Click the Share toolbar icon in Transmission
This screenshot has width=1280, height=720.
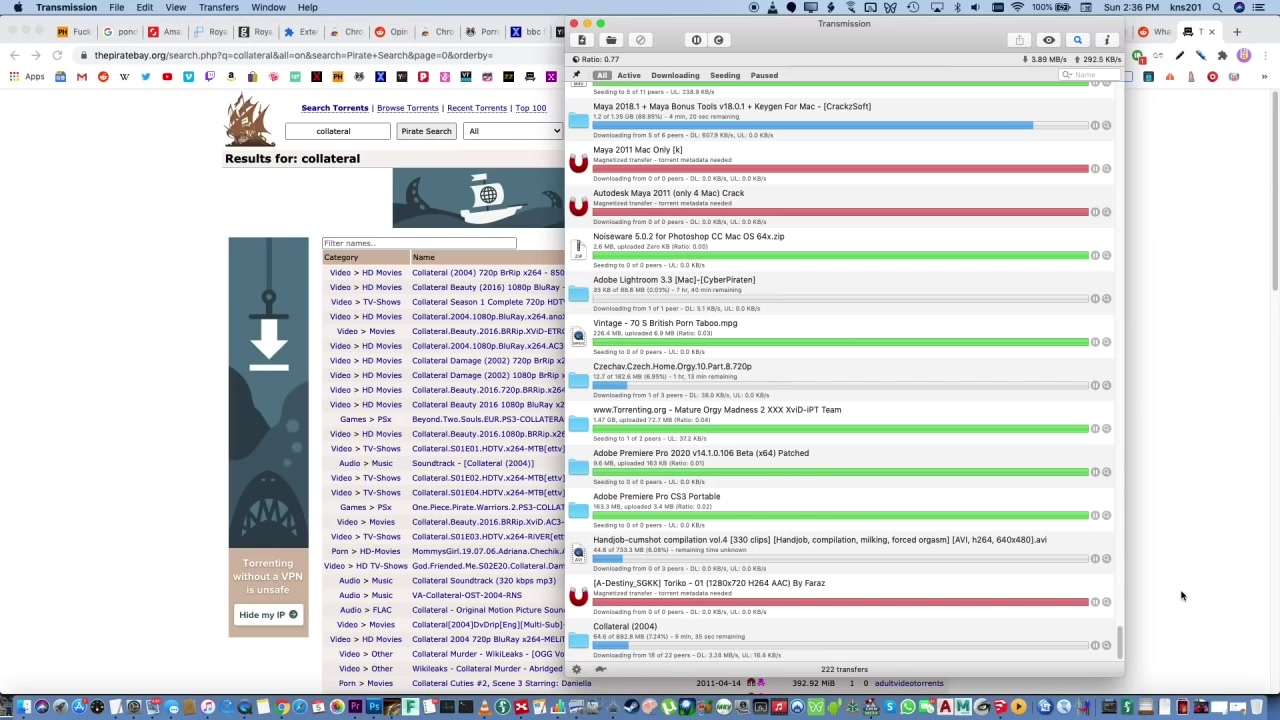pos(1019,40)
